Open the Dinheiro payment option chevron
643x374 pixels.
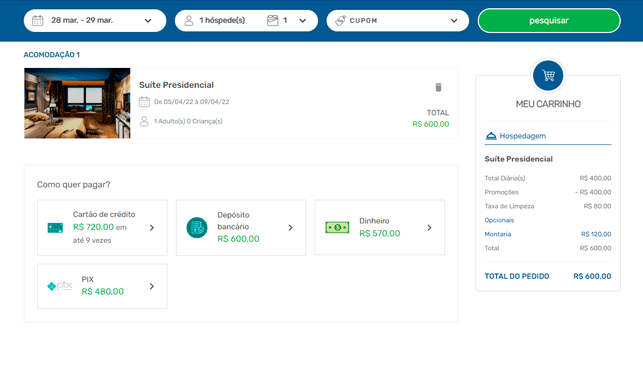point(429,228)
